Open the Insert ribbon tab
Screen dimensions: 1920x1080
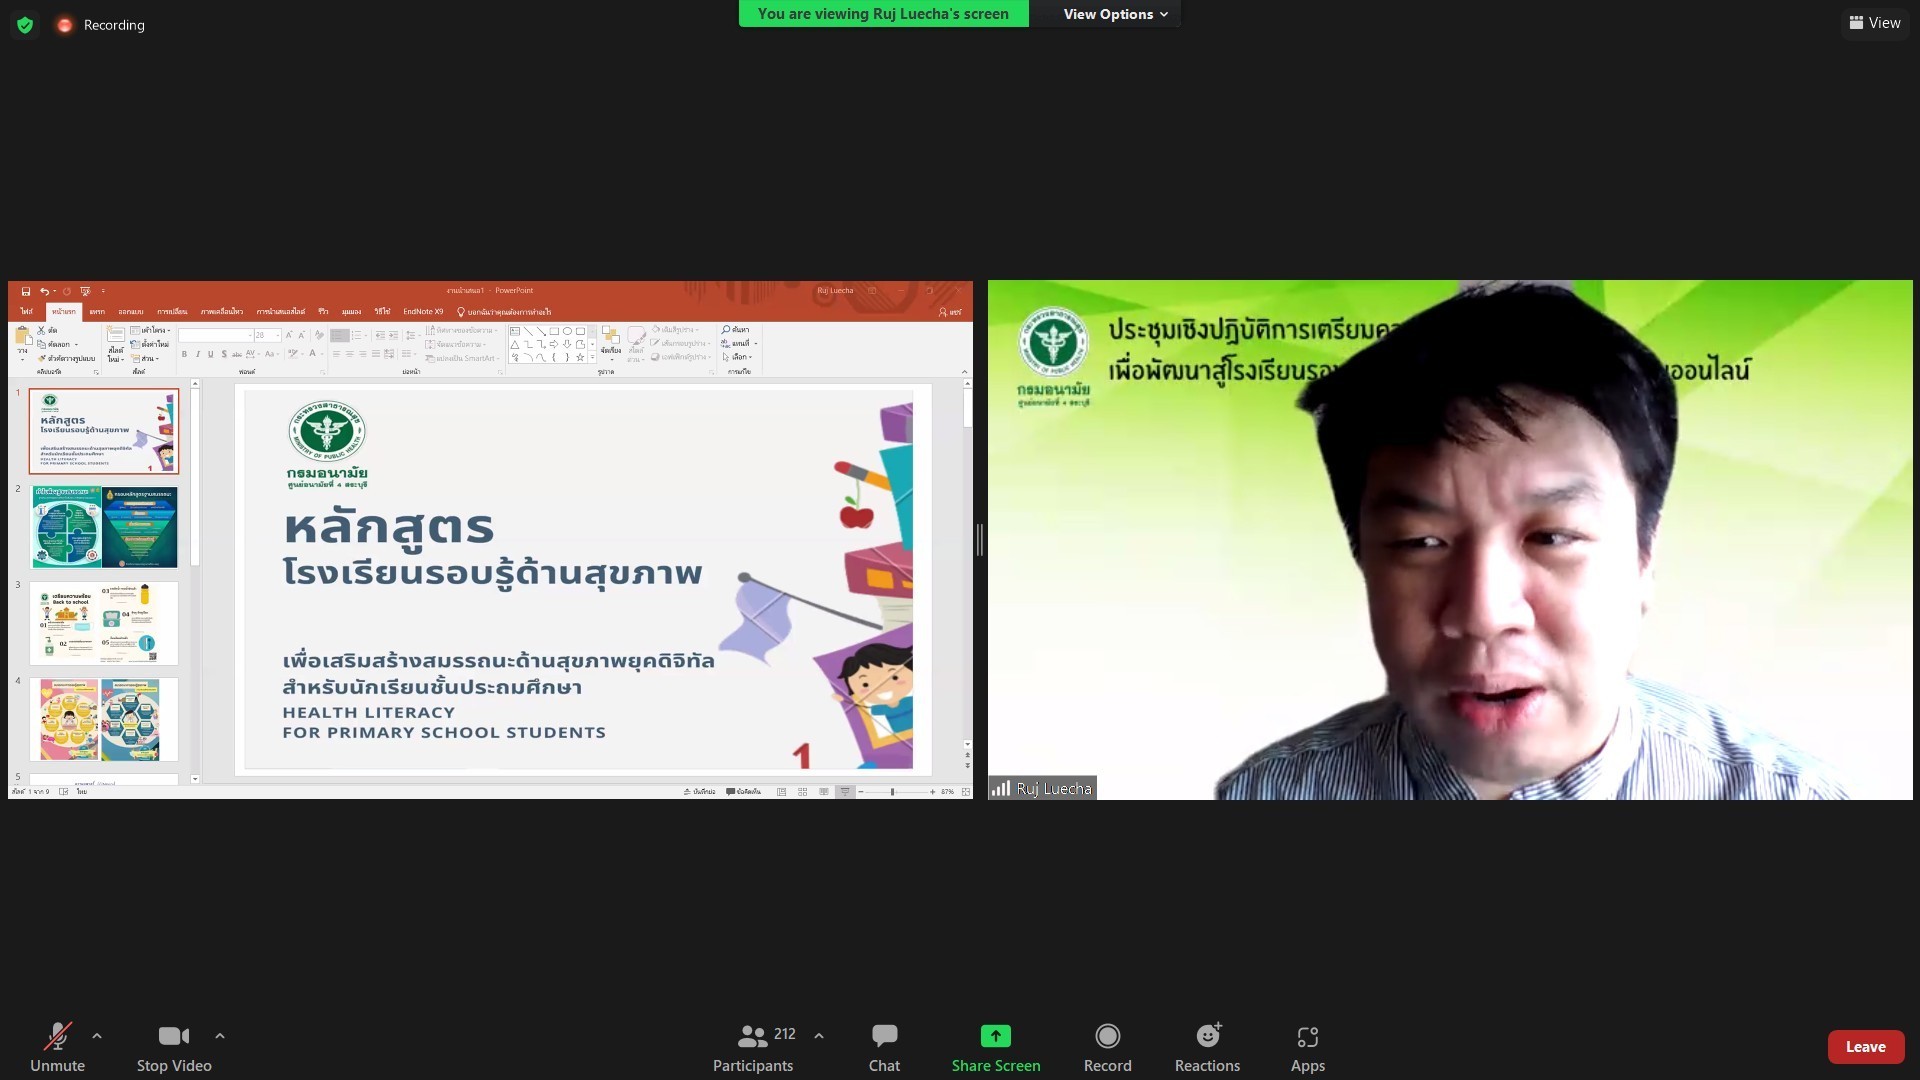[x=97, y=312]
